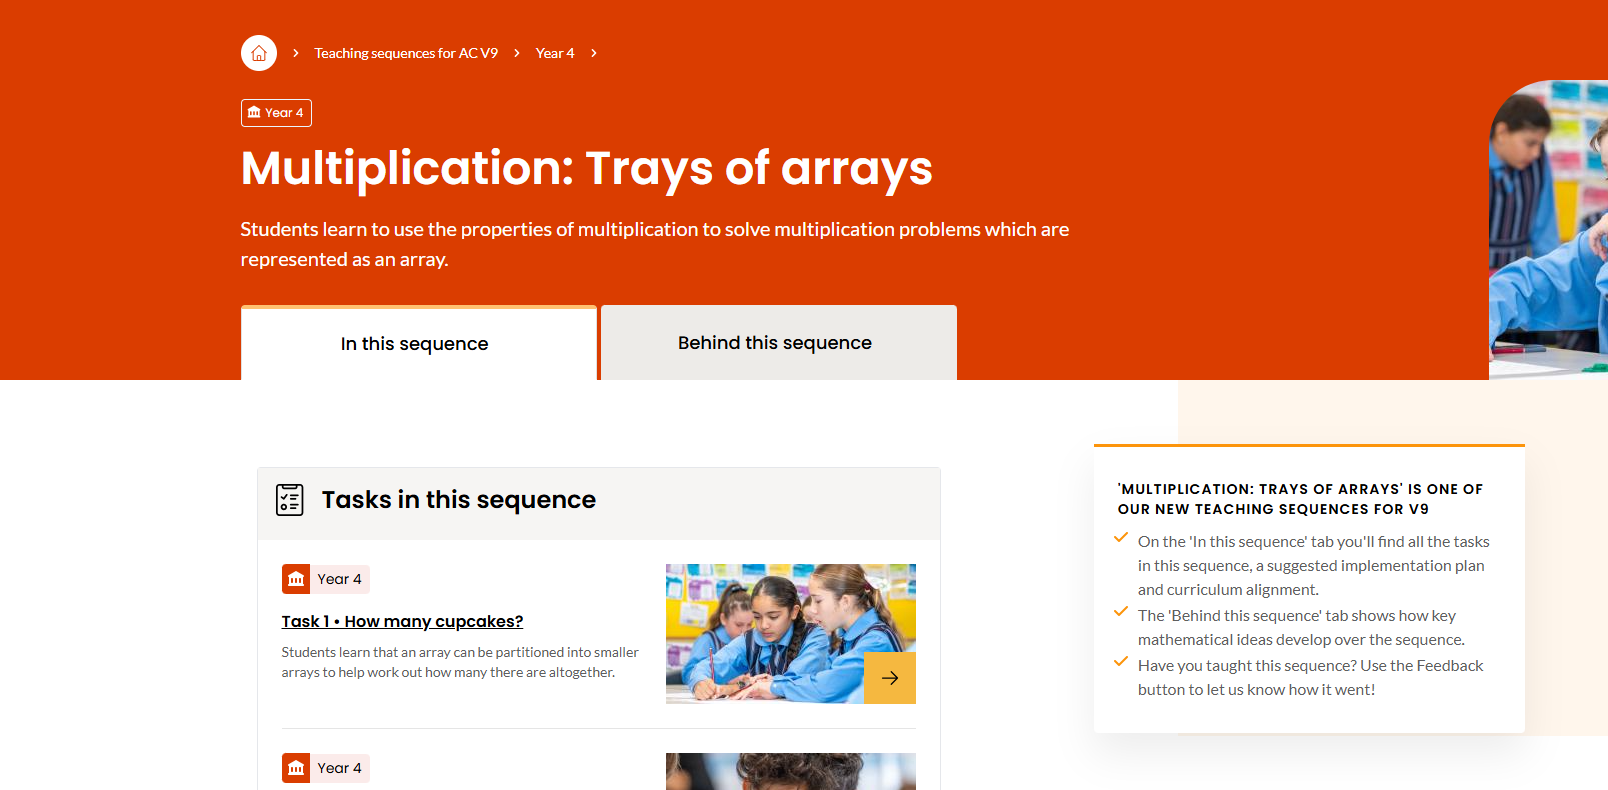Image resolution: width=1608 pixels, height=790 pixels.
Task: Switch to the Behind this sequence tab
Action: (x=779, y=342)
